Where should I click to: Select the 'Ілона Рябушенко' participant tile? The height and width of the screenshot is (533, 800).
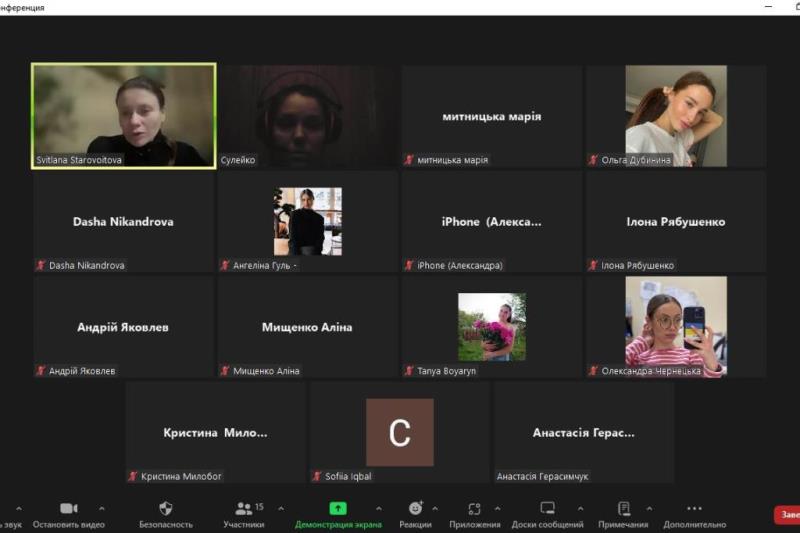click(676, 221)
